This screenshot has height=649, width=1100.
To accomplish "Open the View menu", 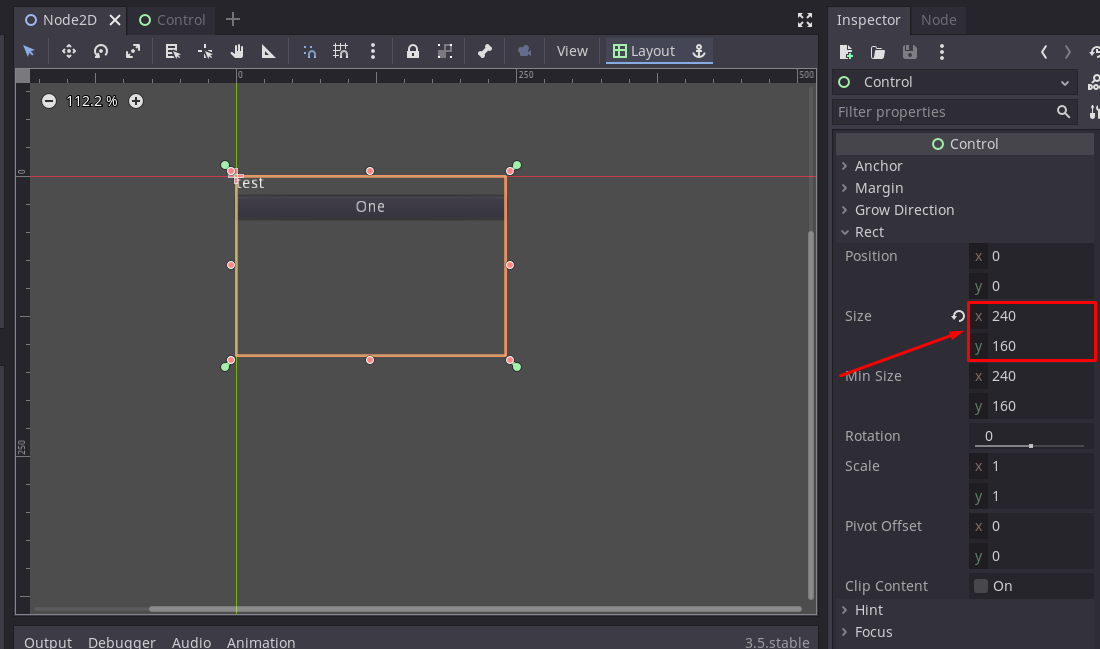I will 572,50.
